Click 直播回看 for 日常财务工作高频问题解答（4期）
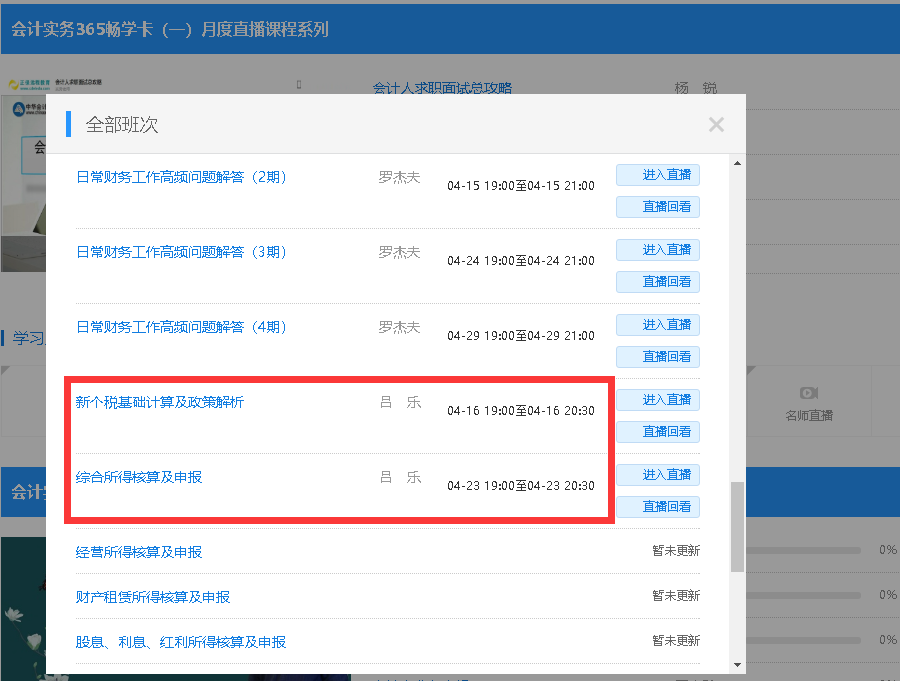This screenshot has width=900, height=681. pyautogui.click(x=657, y=356)
